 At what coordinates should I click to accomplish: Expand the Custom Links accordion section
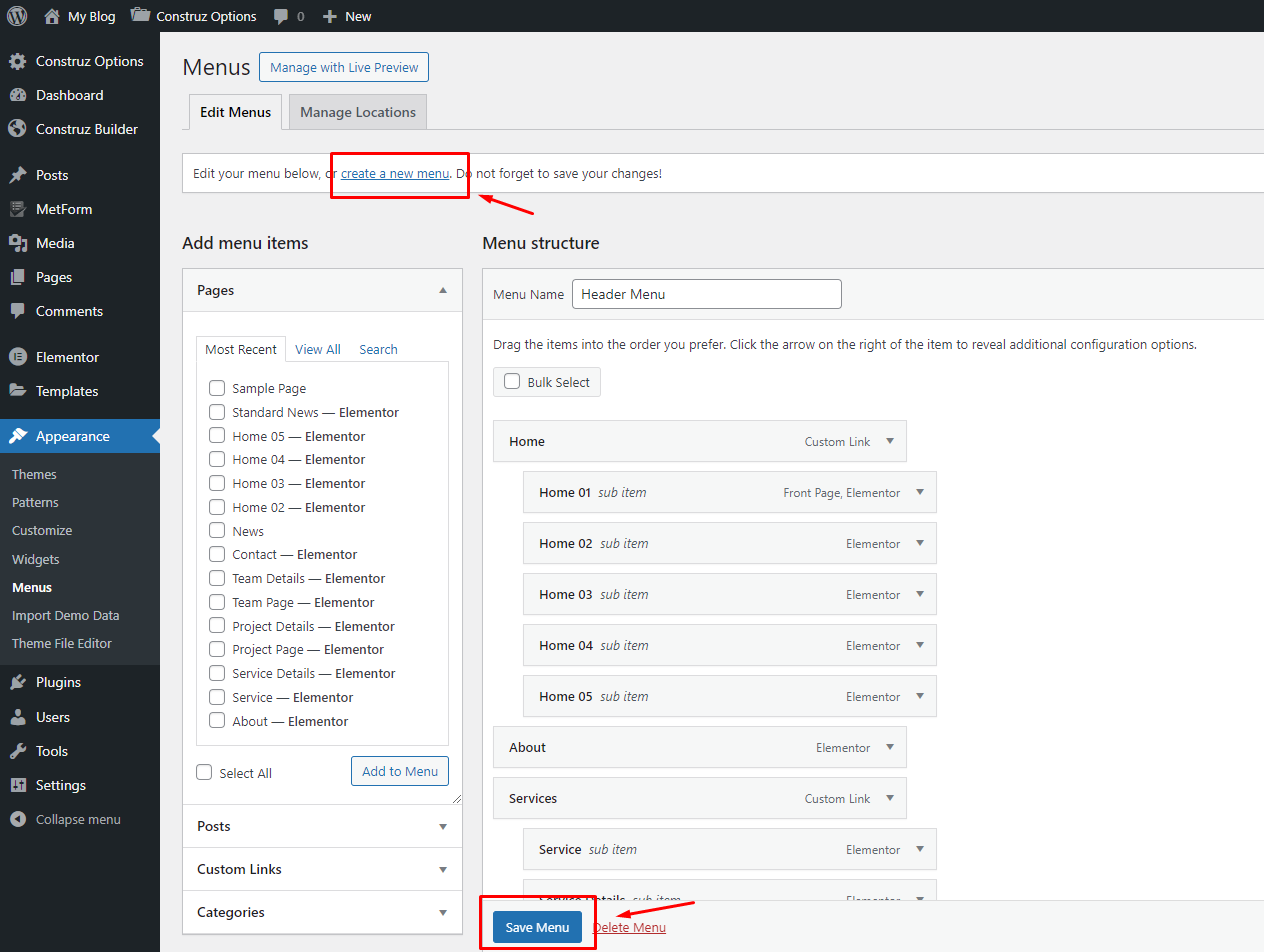pos(322,869)
